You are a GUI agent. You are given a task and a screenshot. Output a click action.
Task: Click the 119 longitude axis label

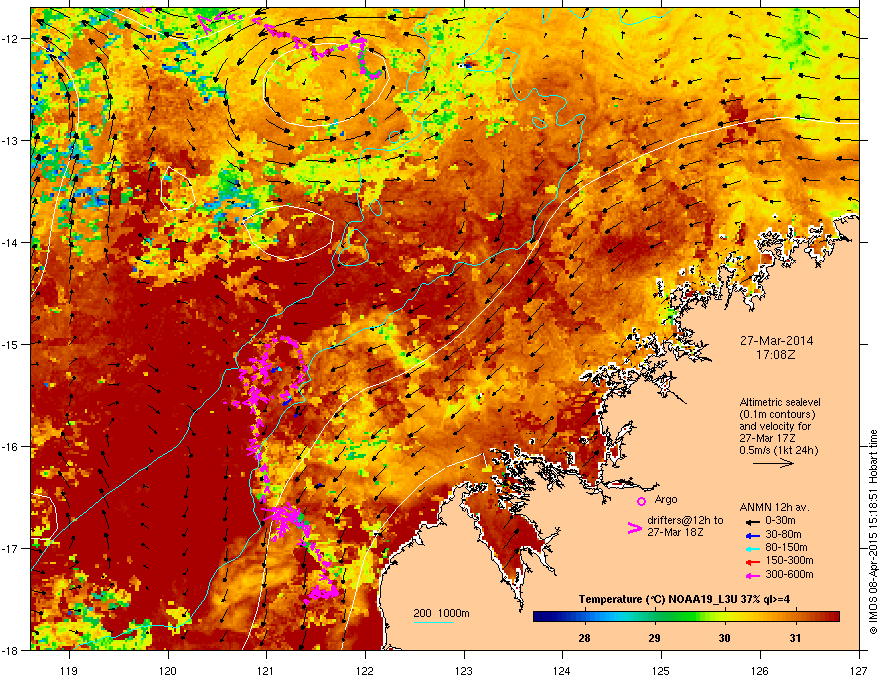tap(69, 670)
